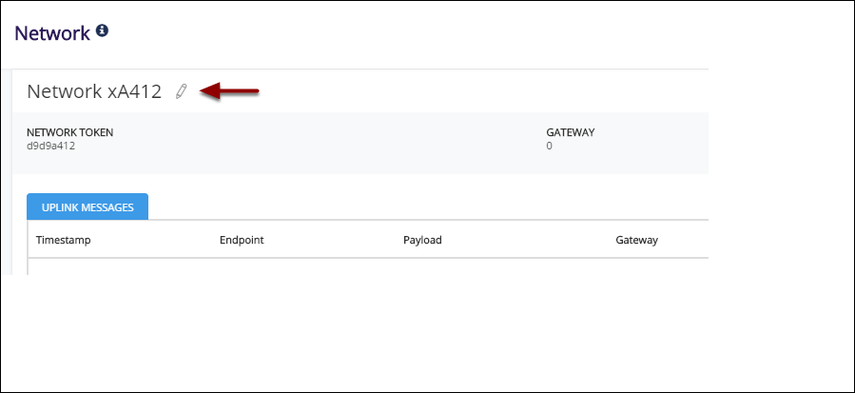
Task: Edit network name via pencil icon
Action: click(x=181, y=92)
